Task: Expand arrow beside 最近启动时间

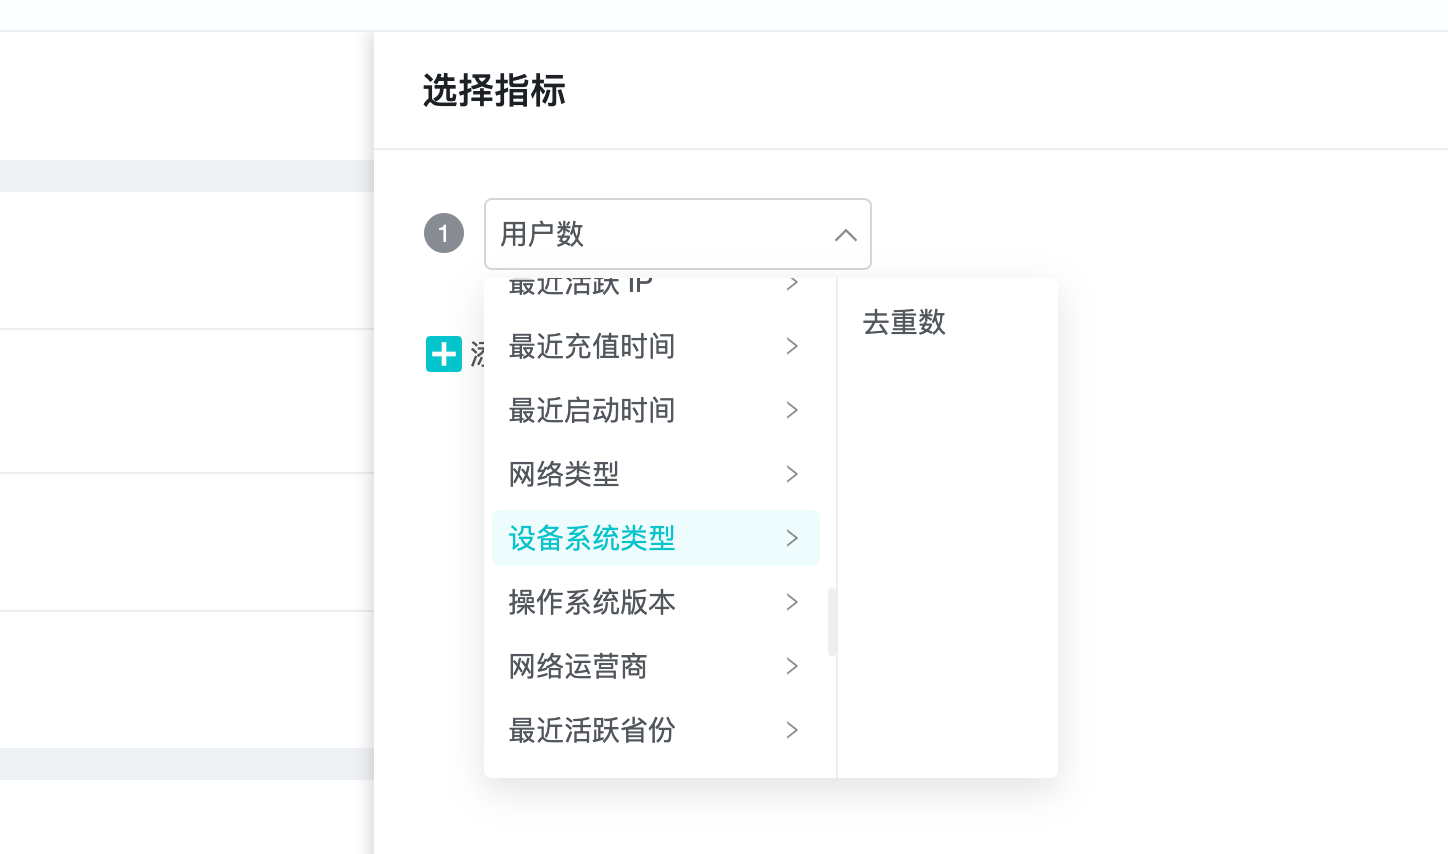Action: coord(792,410)
